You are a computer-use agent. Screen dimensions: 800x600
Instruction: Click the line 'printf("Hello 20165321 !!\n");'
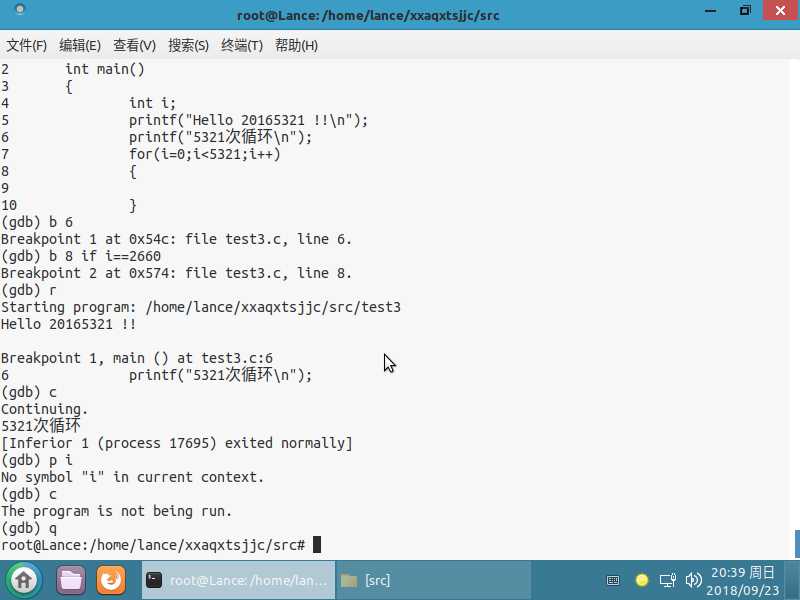point(248,120)
